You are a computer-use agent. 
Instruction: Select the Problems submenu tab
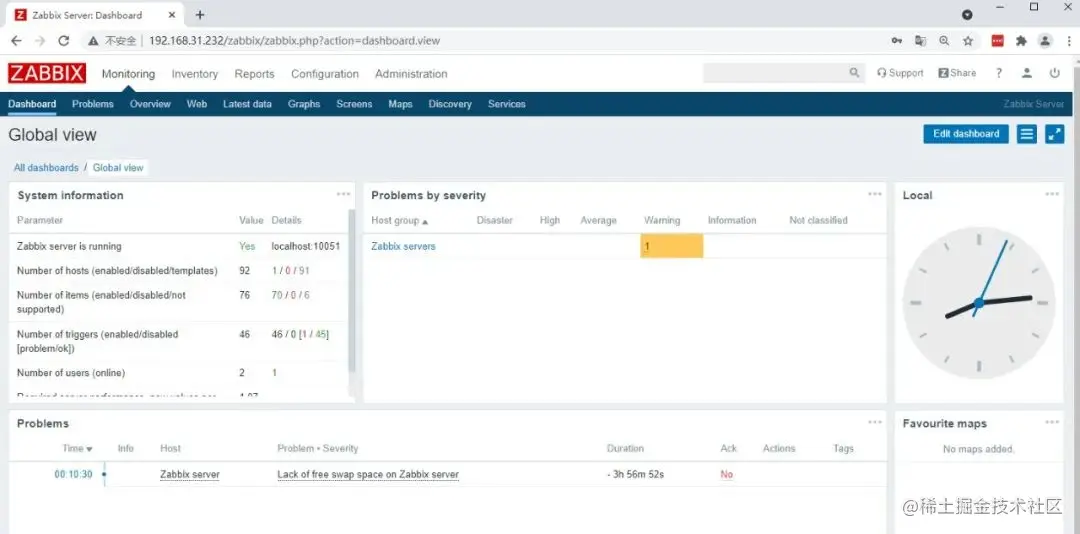[92, 104]
